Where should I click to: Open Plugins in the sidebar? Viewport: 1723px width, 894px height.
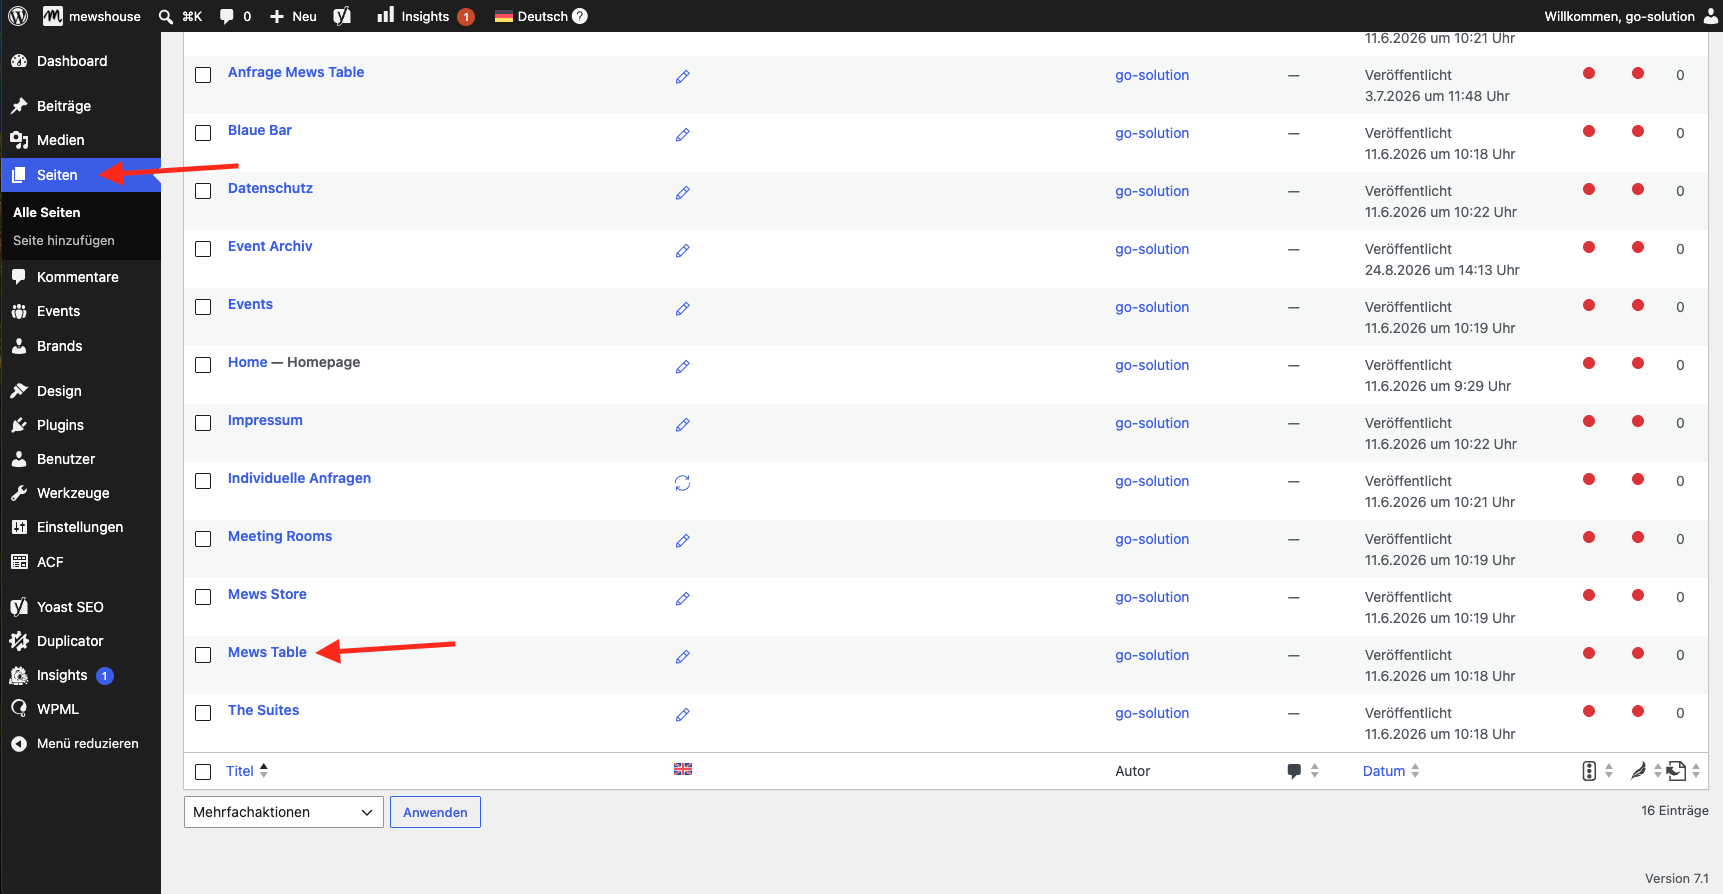80,425
